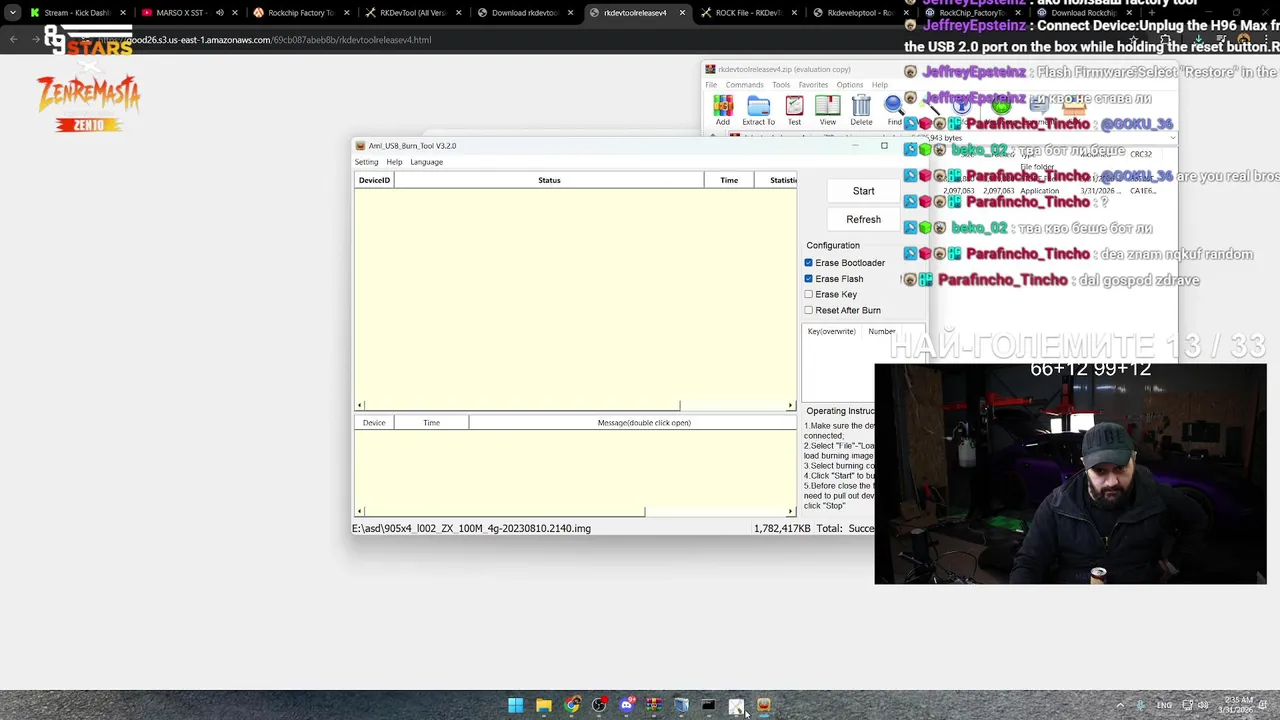Open Tools menu in WinRAR
Image resolution: width=1280 pixels, height=720 pixels.
(x=781, y=85)
